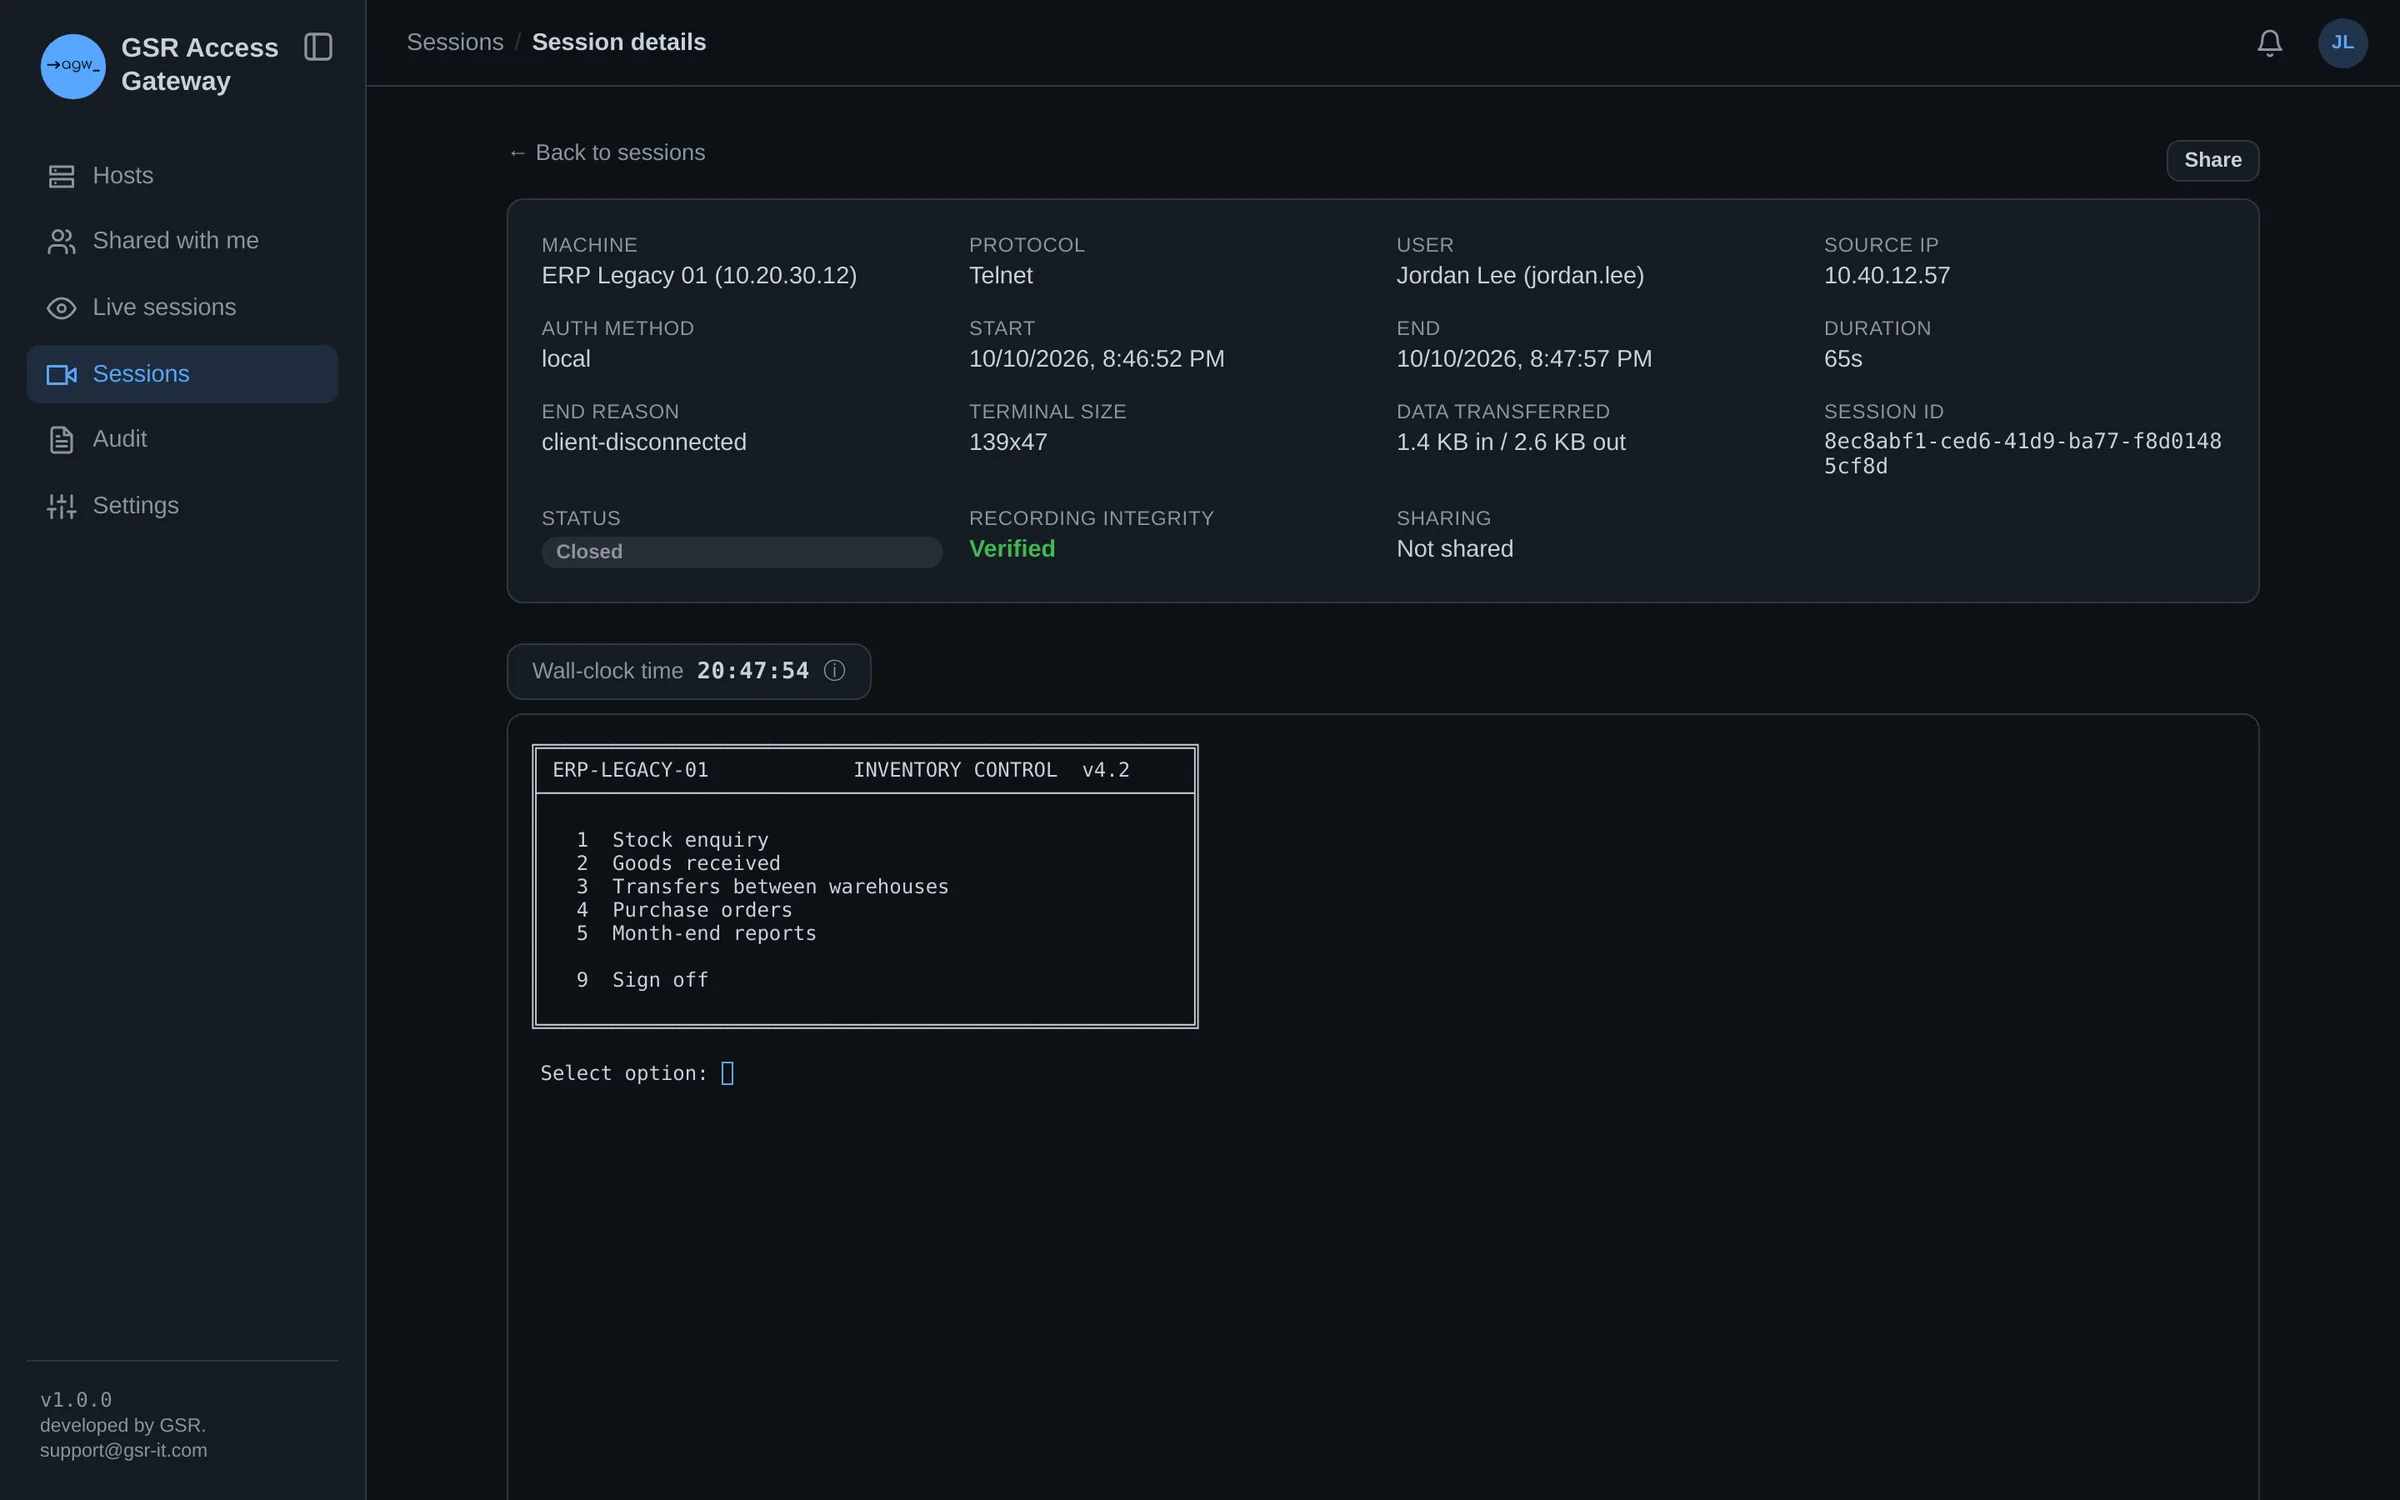Click the Sessions camera icon

coord(62,374)
